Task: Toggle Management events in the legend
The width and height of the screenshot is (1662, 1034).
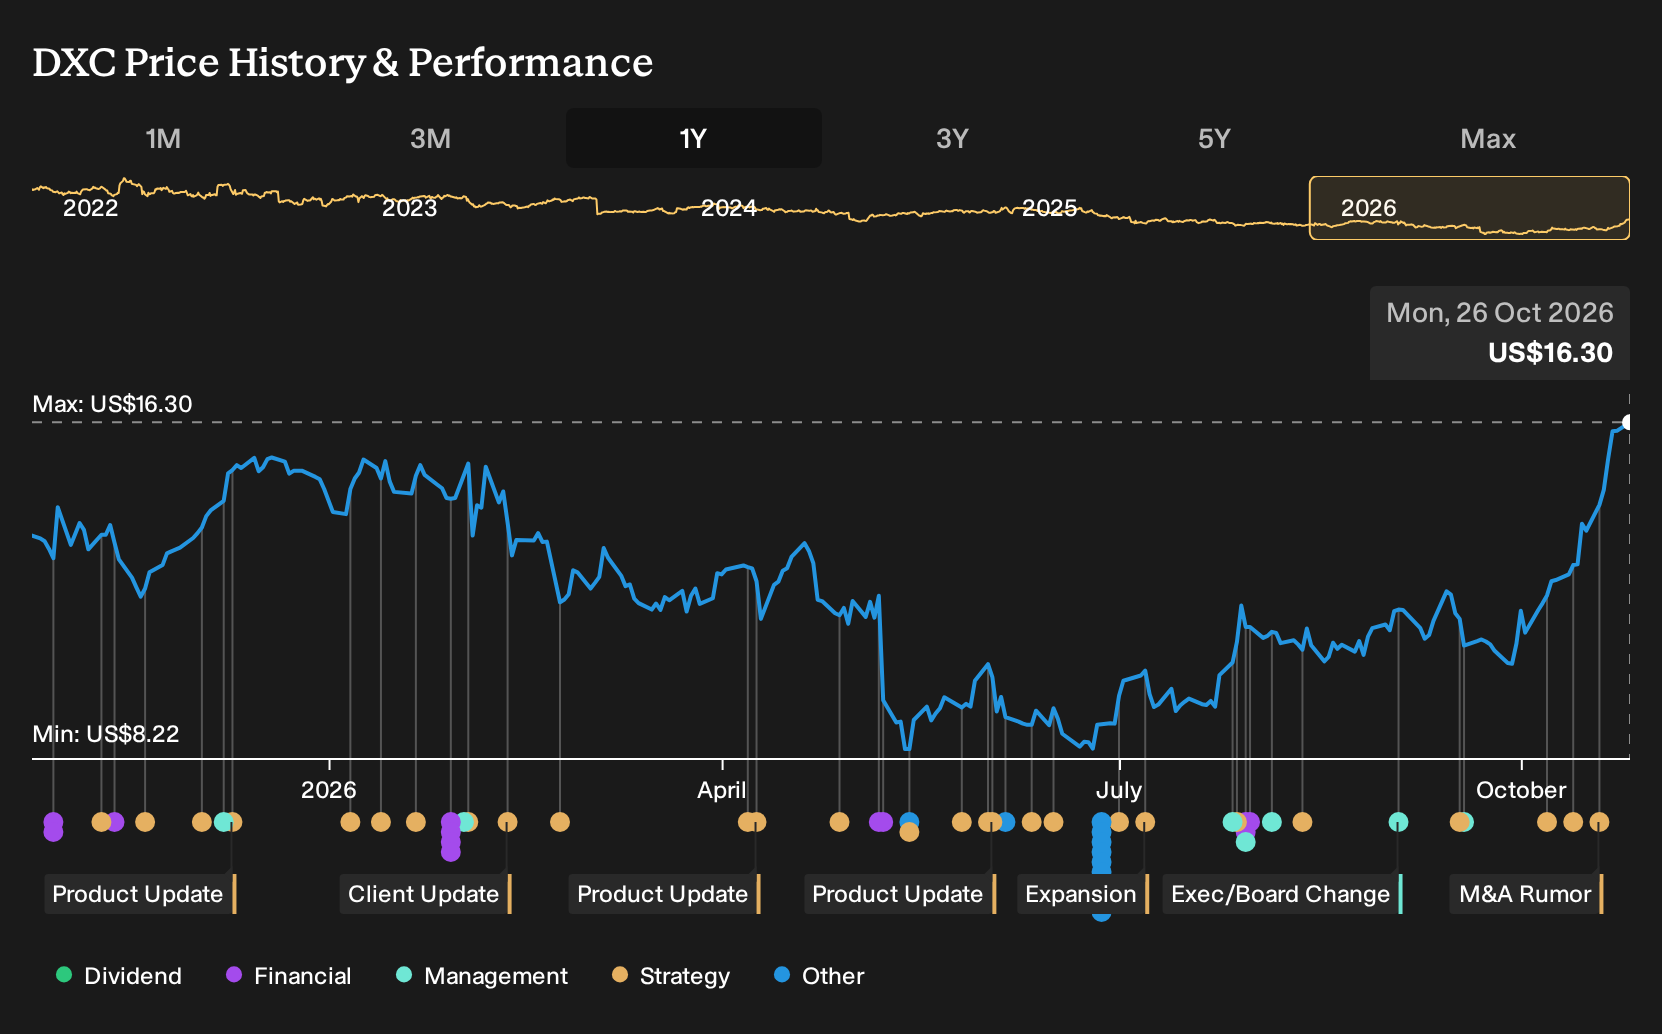Action: pos(482,976)
